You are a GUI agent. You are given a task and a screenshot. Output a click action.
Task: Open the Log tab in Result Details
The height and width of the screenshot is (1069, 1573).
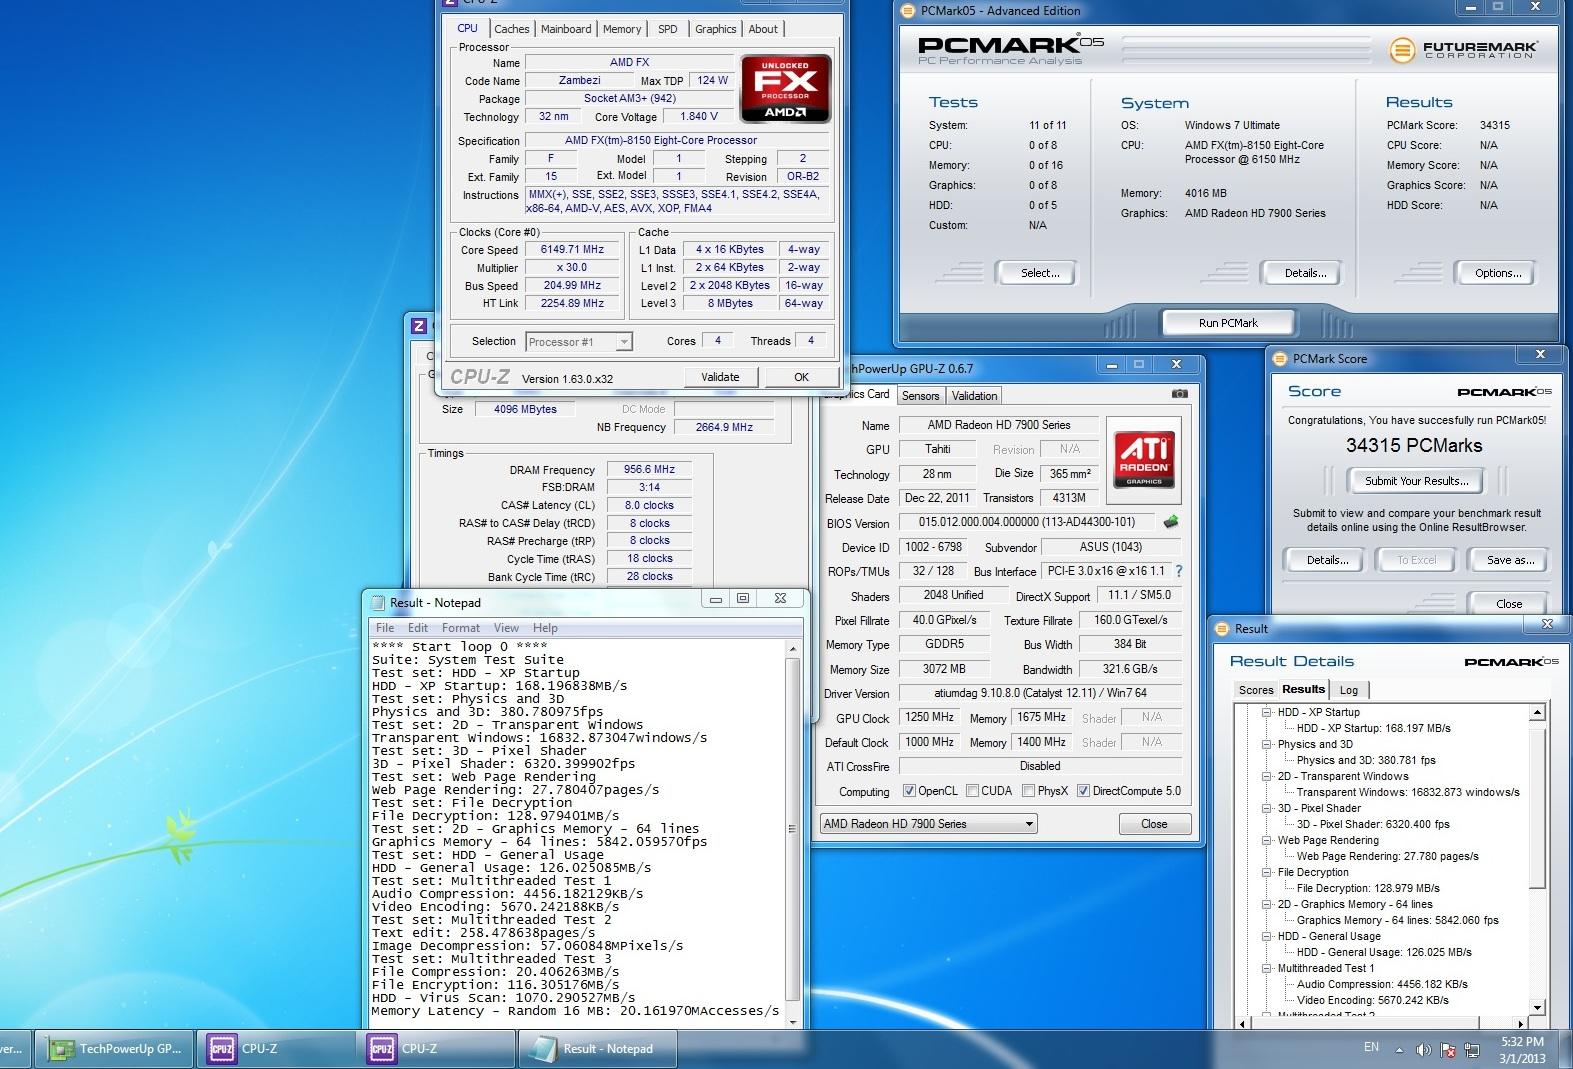pos(1349,690)
